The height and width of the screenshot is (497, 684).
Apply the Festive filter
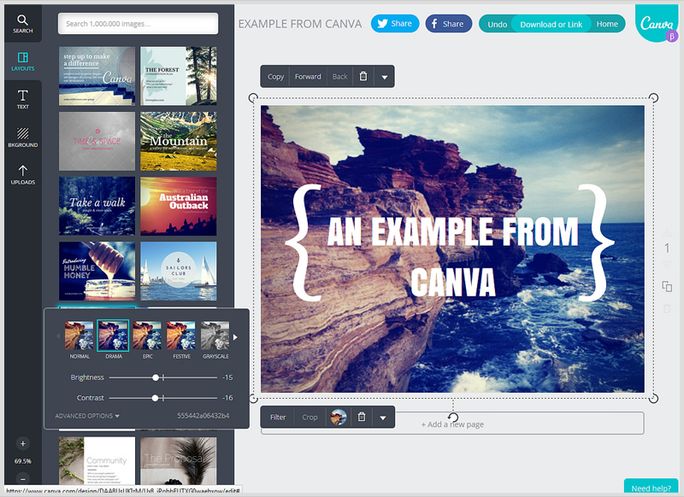181,340
